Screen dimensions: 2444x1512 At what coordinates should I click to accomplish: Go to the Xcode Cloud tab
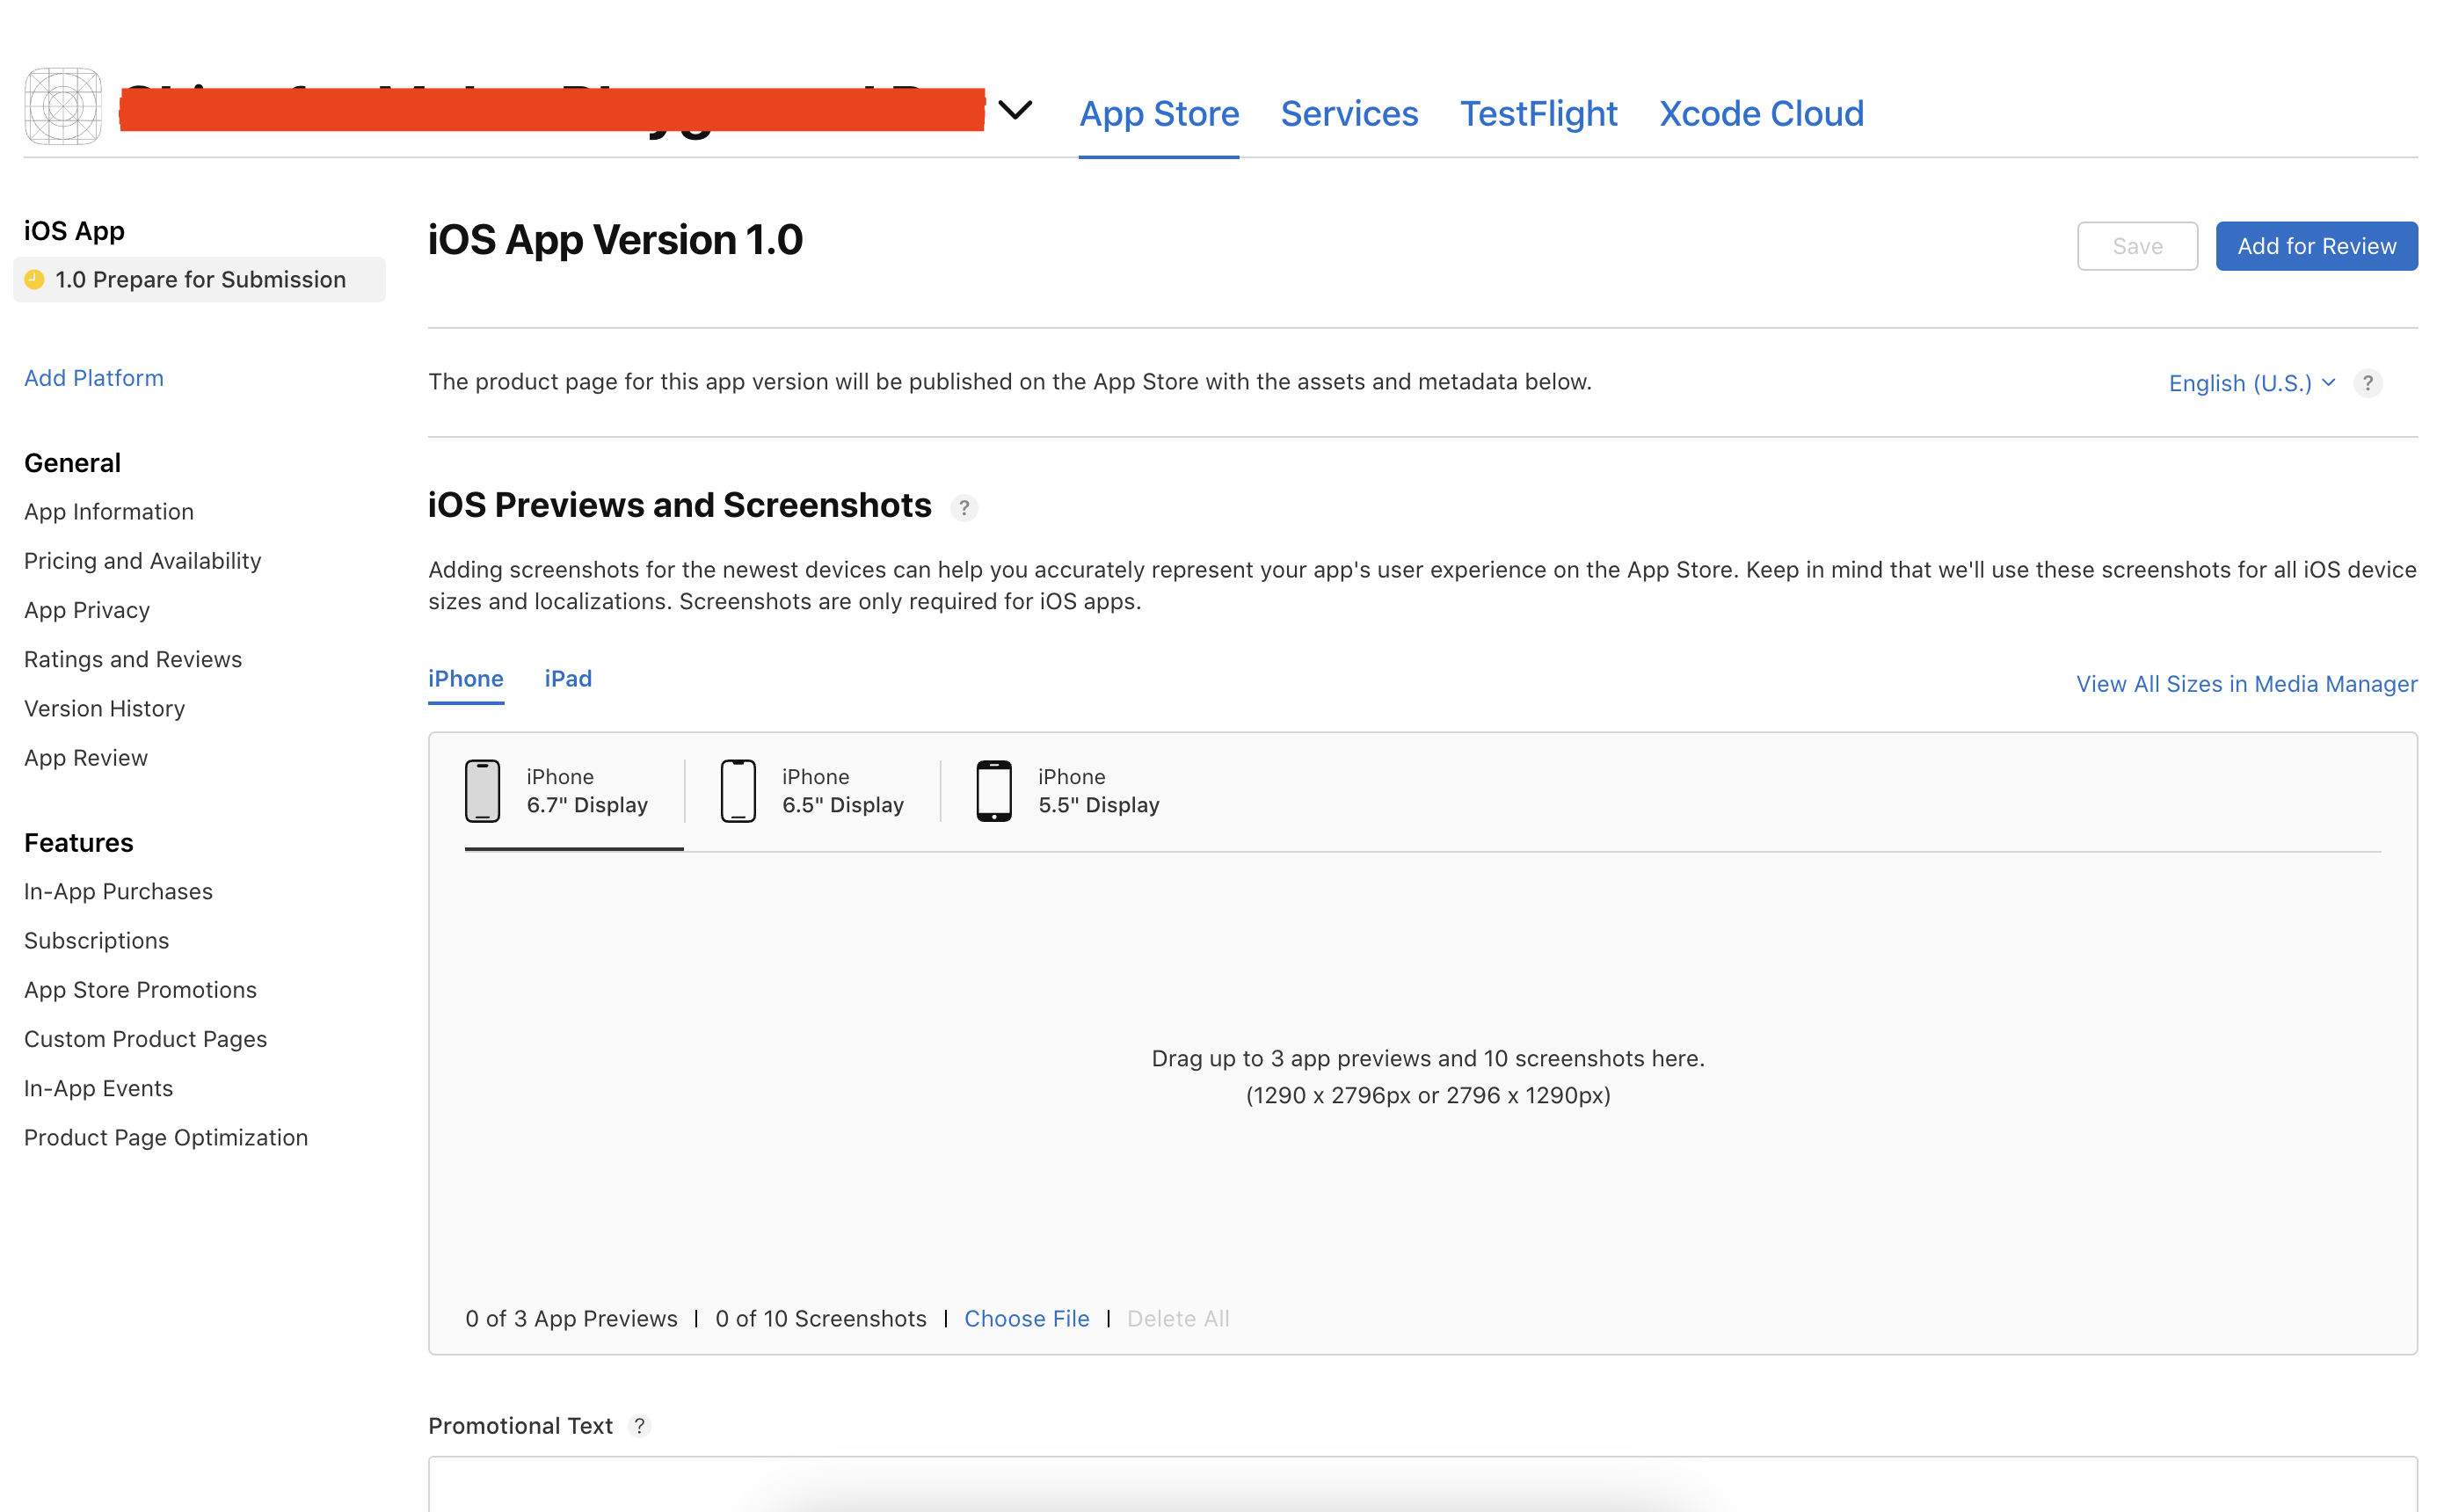click(1761, 114)
